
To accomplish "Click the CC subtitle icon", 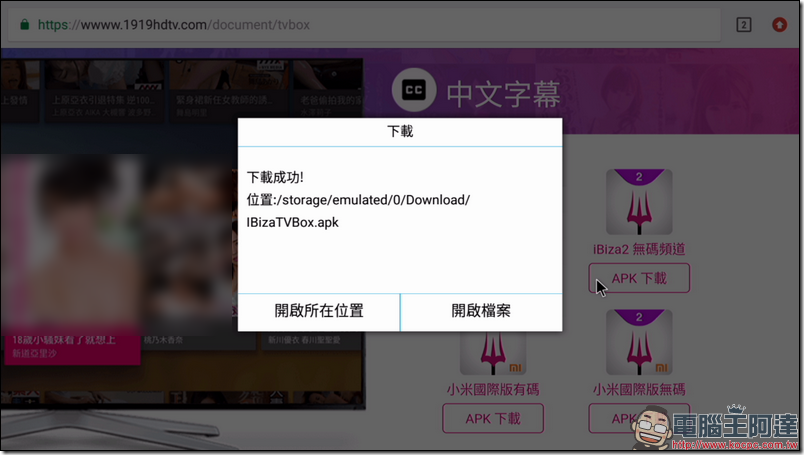I will click(412, 92).
